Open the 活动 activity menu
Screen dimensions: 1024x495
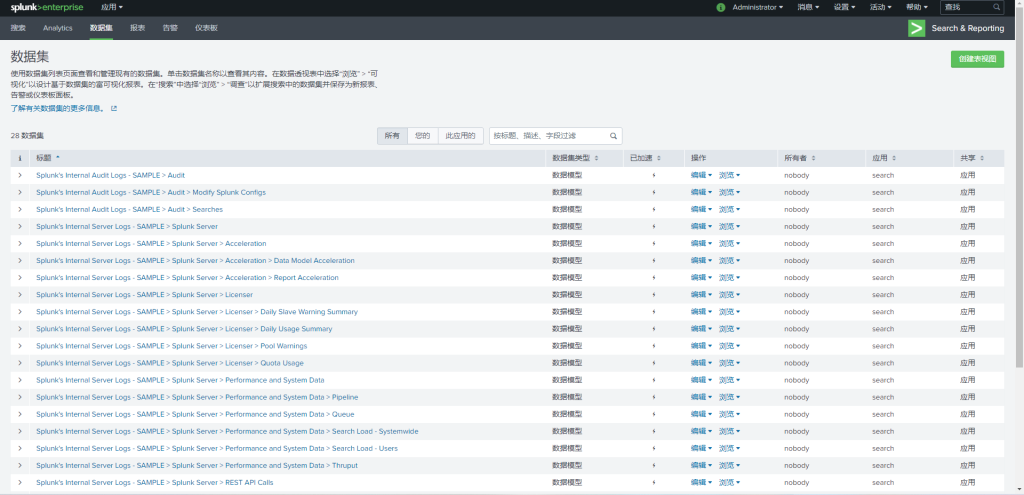pos(880,7)
